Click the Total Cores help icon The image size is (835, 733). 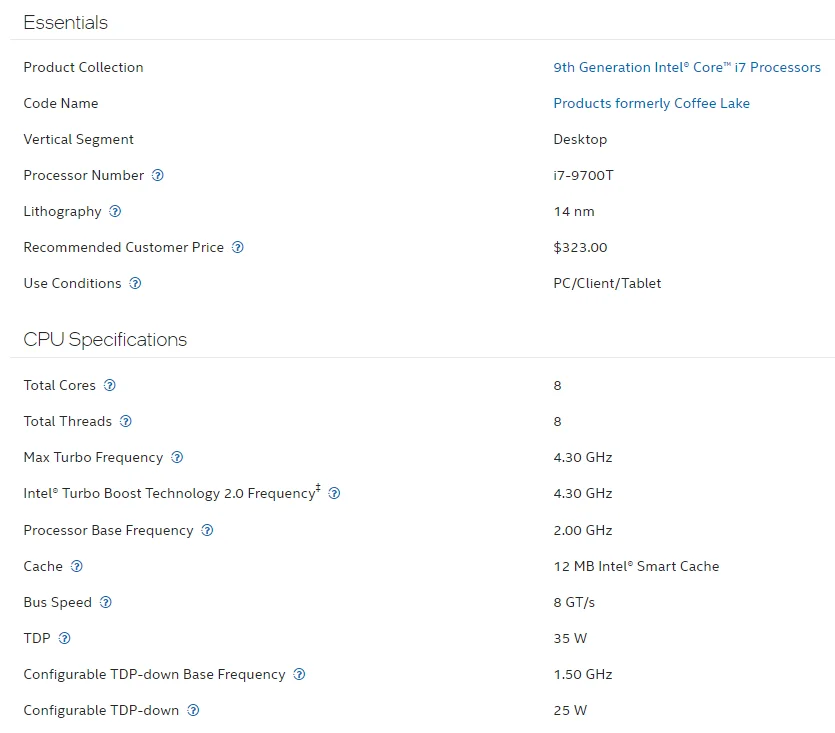tap(110, 385)
